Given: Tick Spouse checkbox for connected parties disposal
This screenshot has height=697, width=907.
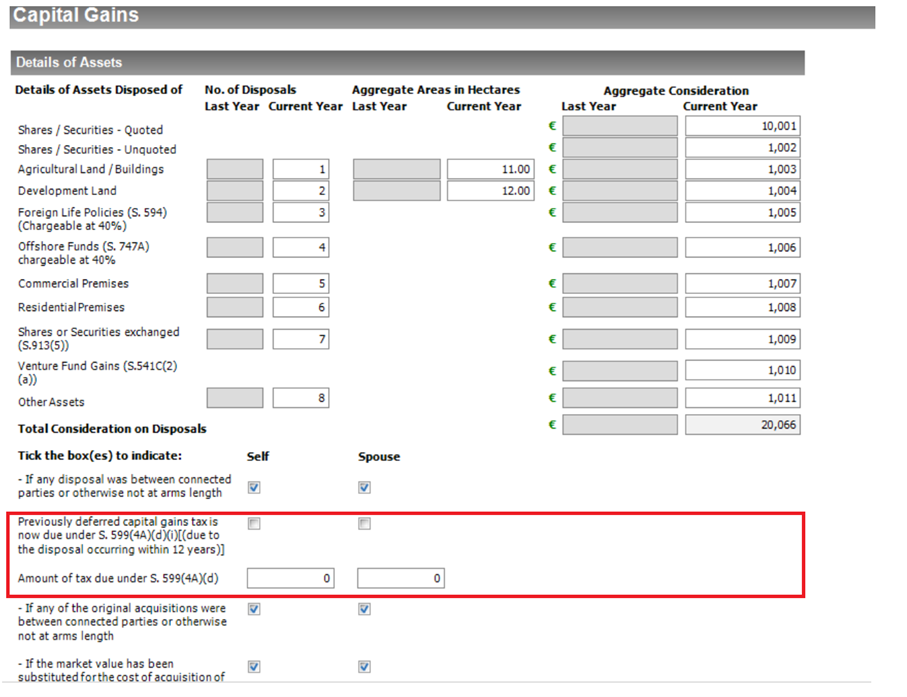Looking at the screenshot, I should pyautogui.click(x=364, y=488).
